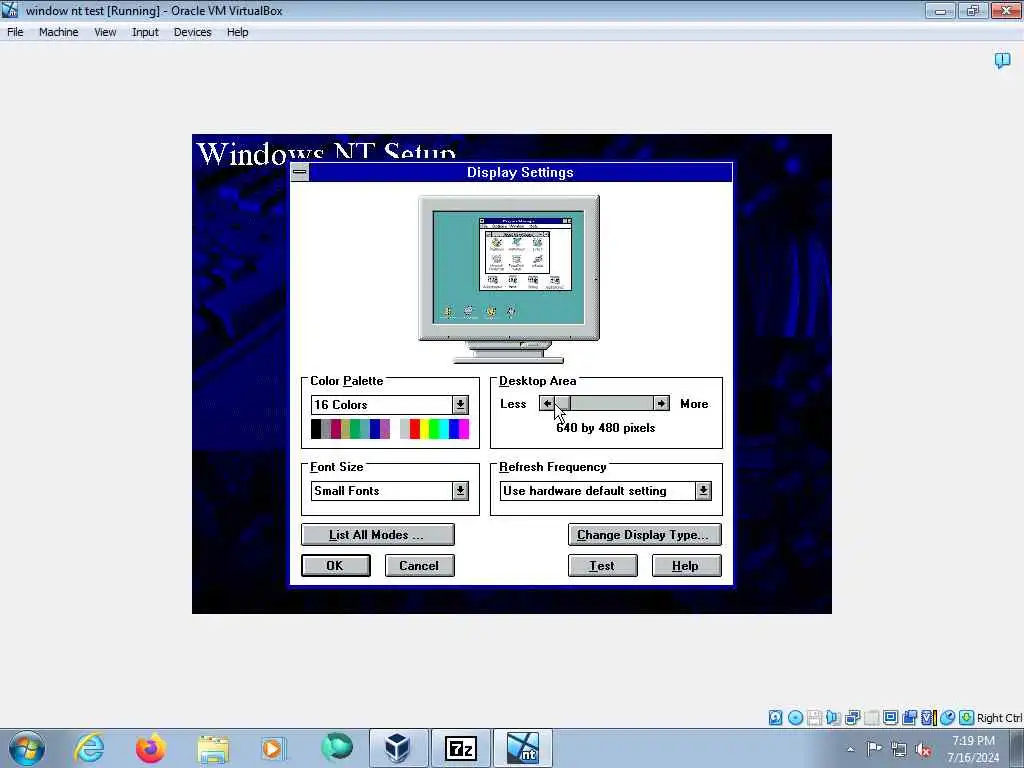
Task: Show hidden tray icons arrow
Action: click(x=850, y=749)
